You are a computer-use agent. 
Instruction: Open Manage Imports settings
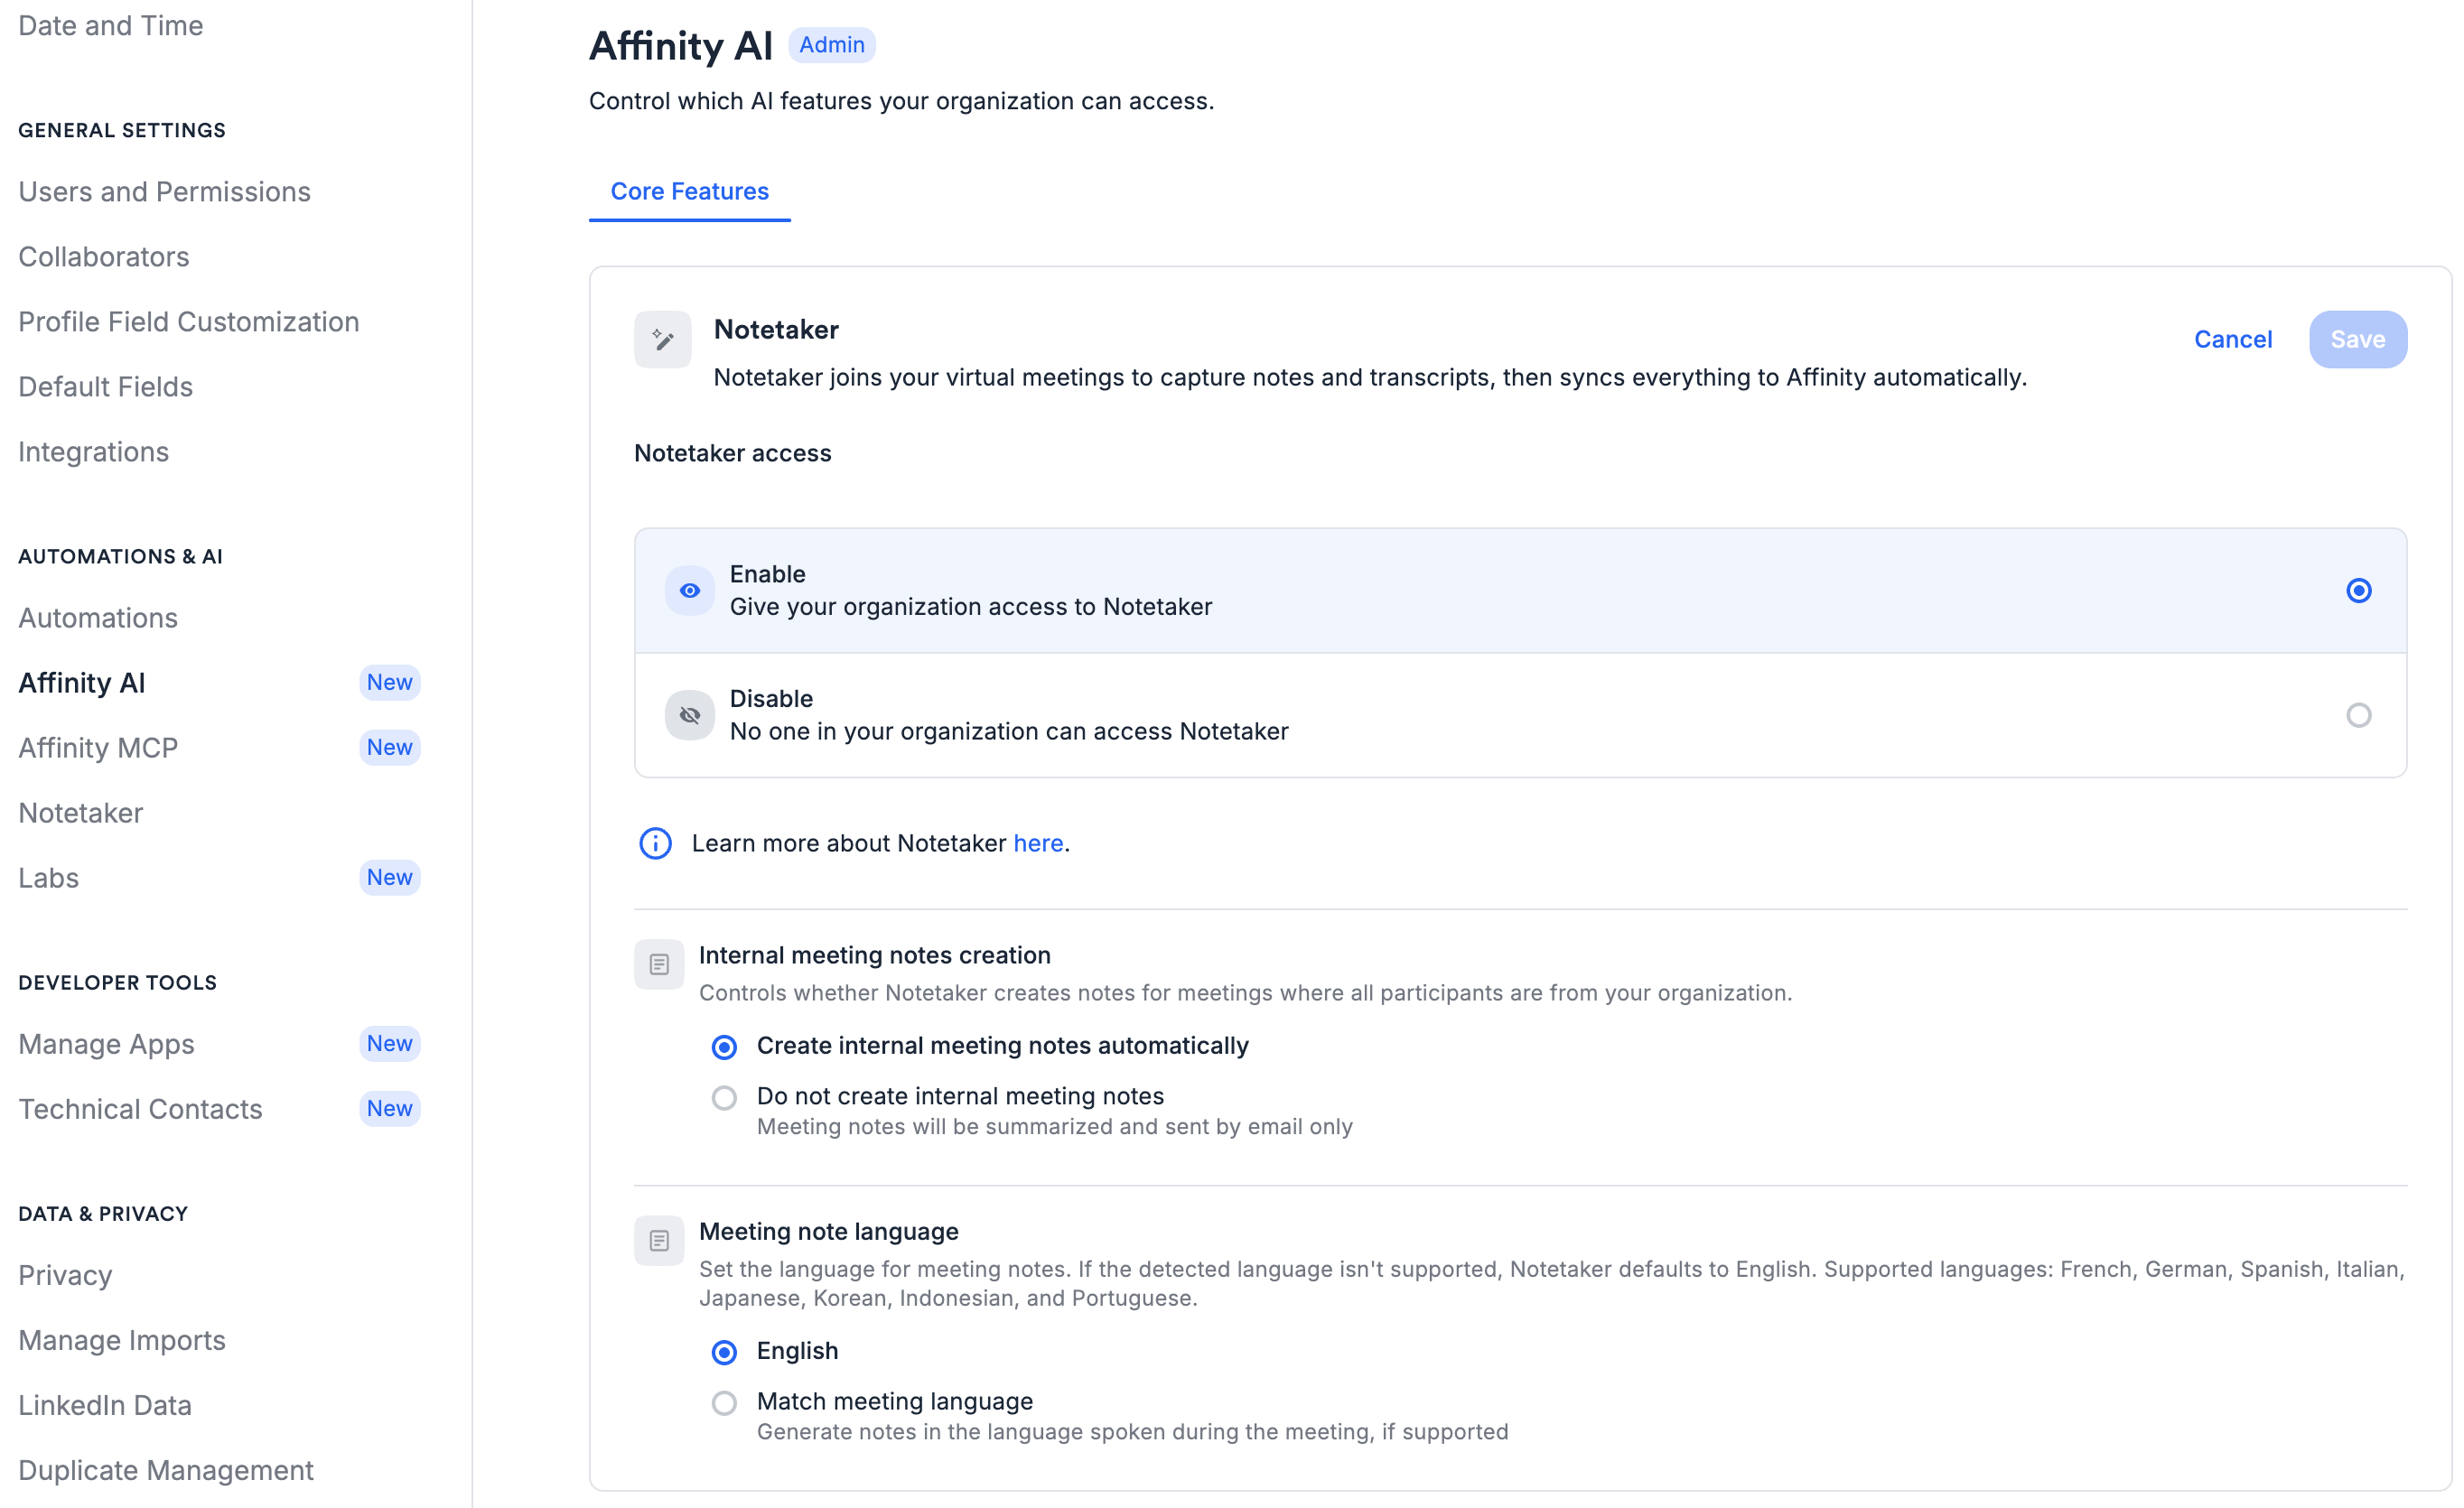coord(122,1339)
